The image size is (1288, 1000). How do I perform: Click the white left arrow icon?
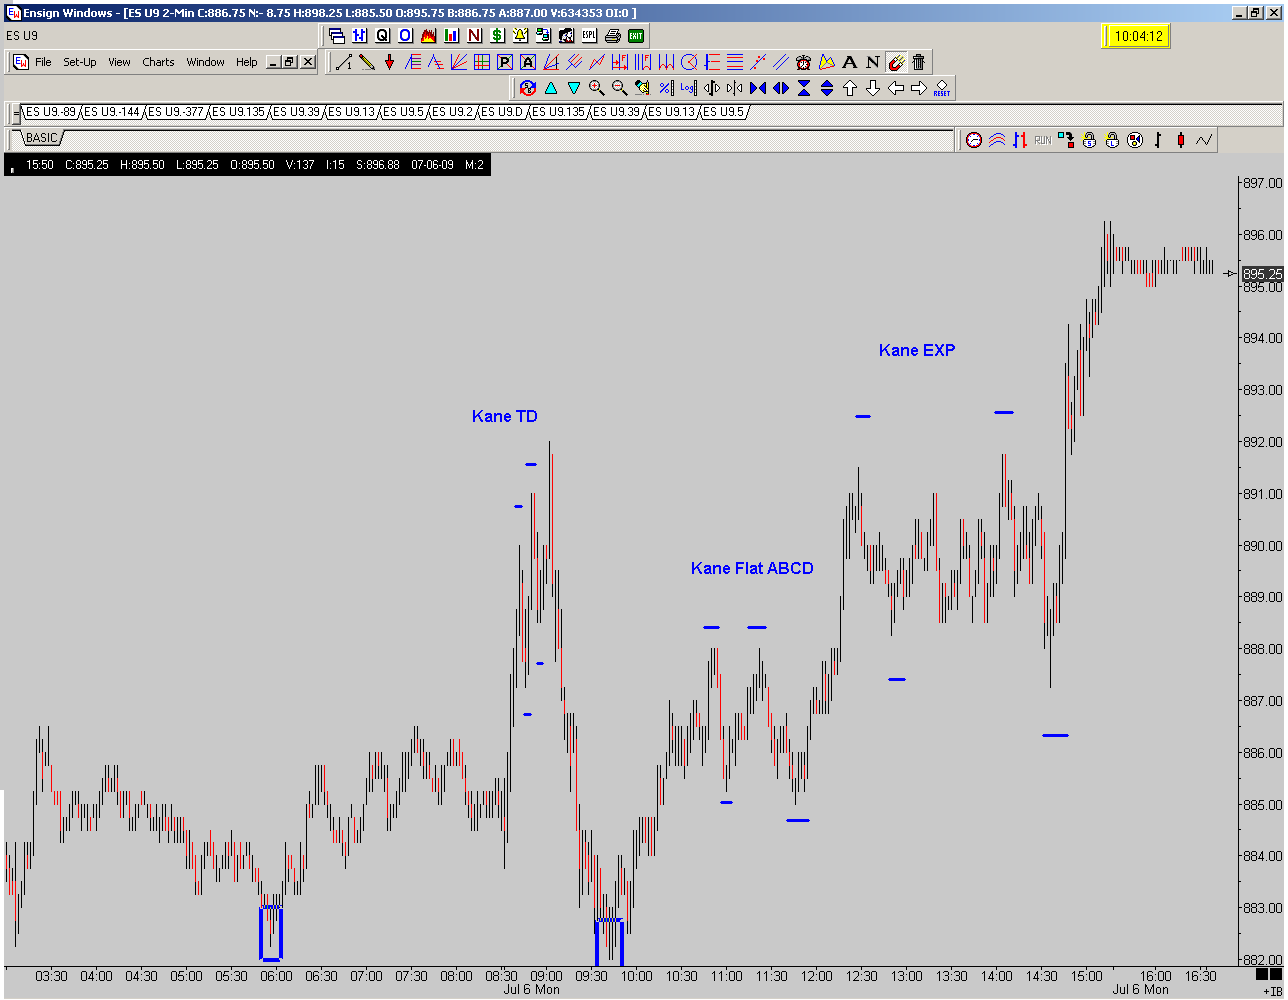pos(896,88)
